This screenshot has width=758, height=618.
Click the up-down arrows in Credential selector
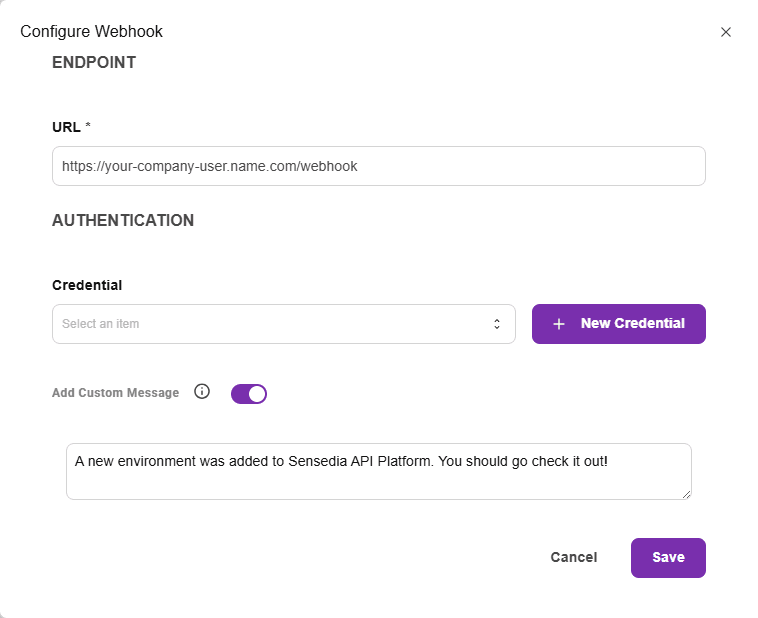496,324
